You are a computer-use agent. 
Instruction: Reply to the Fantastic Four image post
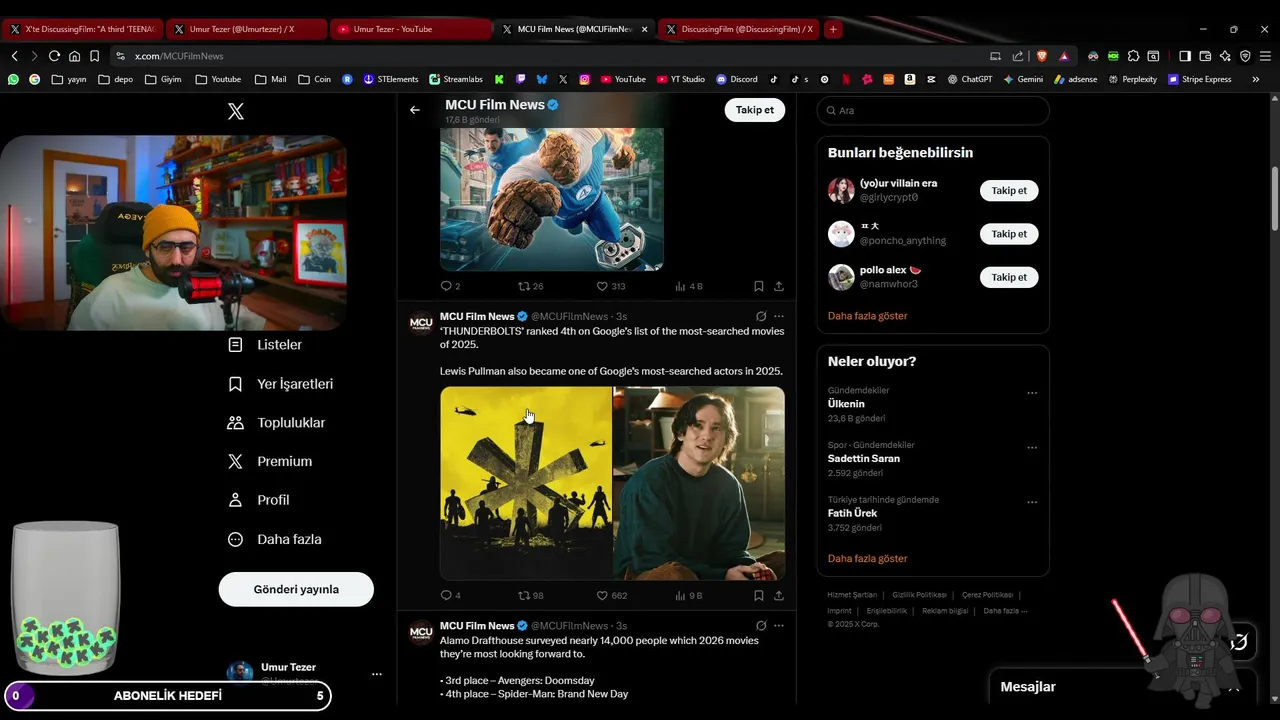pyautogui.click(x=450, y=286)
